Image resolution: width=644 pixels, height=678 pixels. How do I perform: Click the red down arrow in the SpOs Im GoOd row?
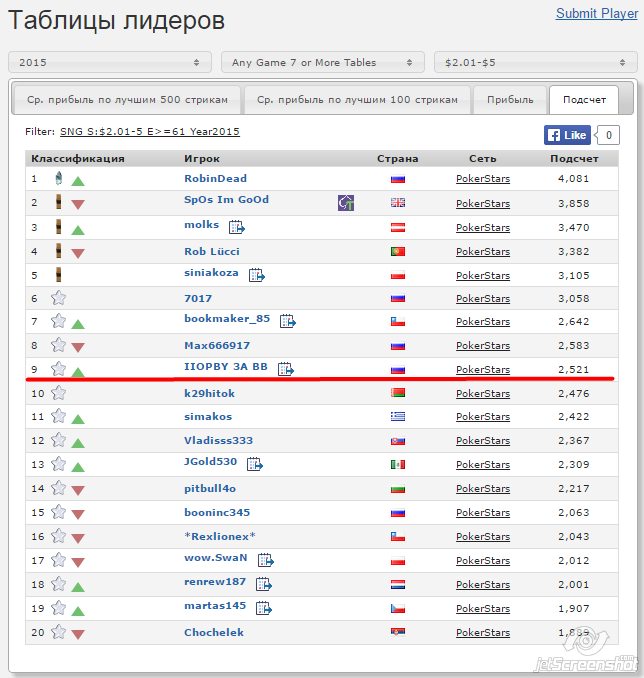tap(78, 205)
